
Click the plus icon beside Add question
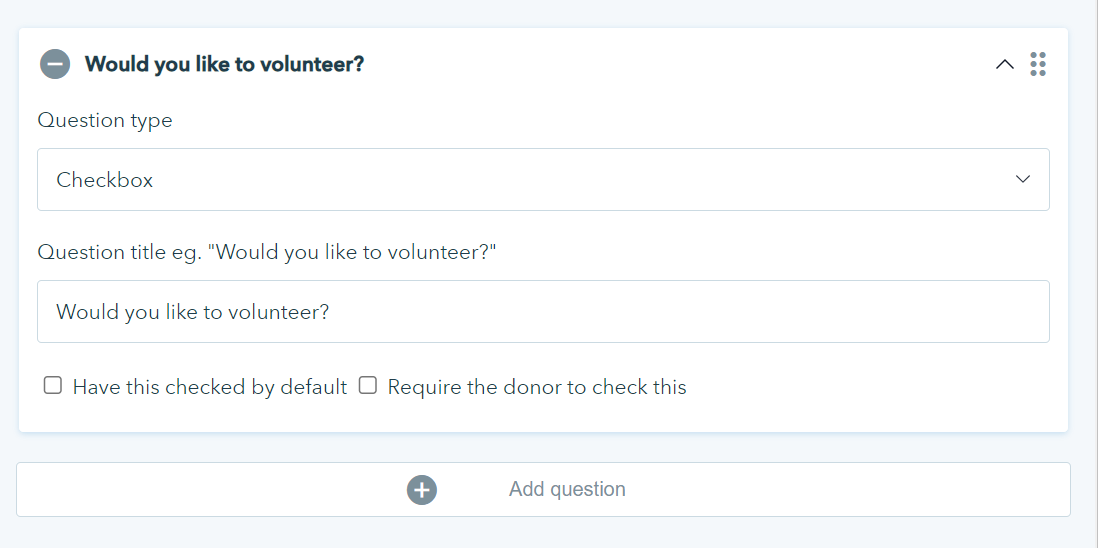[422, 489]
